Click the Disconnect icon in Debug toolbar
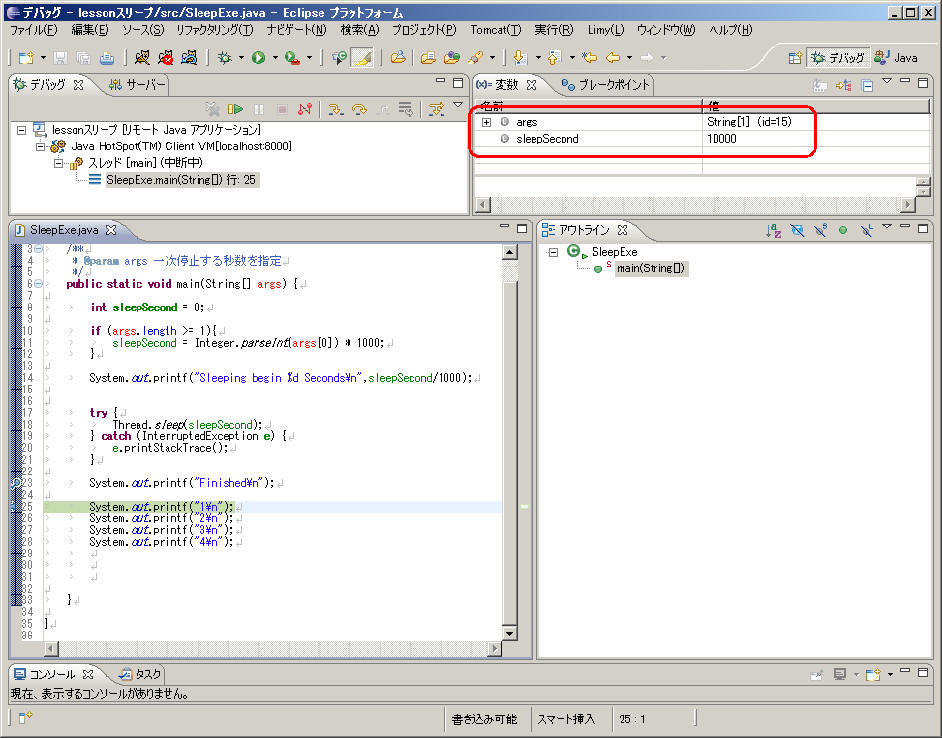The image size is (942, 738). pyautogui.click(x=305, y=109)
